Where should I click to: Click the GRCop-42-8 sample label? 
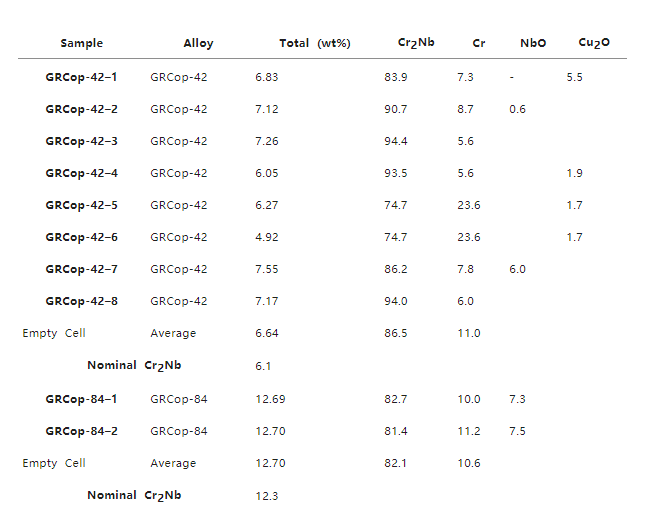pos(81,301)
